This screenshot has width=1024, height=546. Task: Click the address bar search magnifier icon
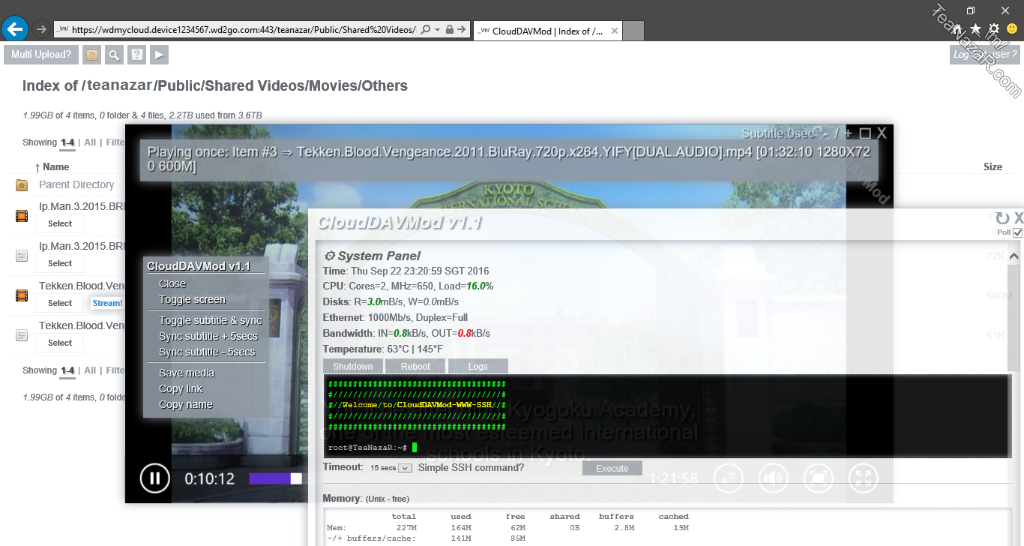[426, 29]
